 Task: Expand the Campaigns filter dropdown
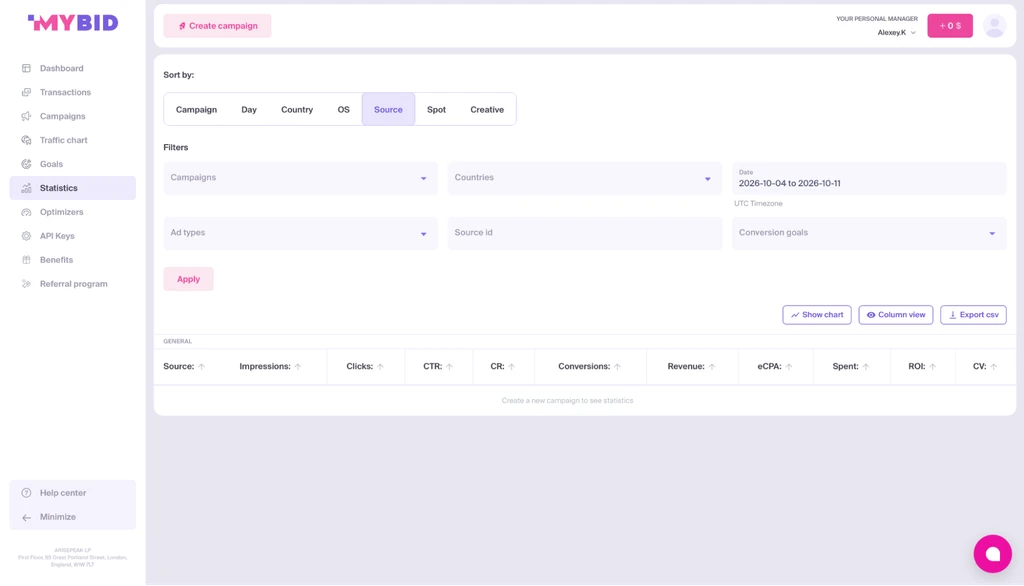[x=300, y=178]
